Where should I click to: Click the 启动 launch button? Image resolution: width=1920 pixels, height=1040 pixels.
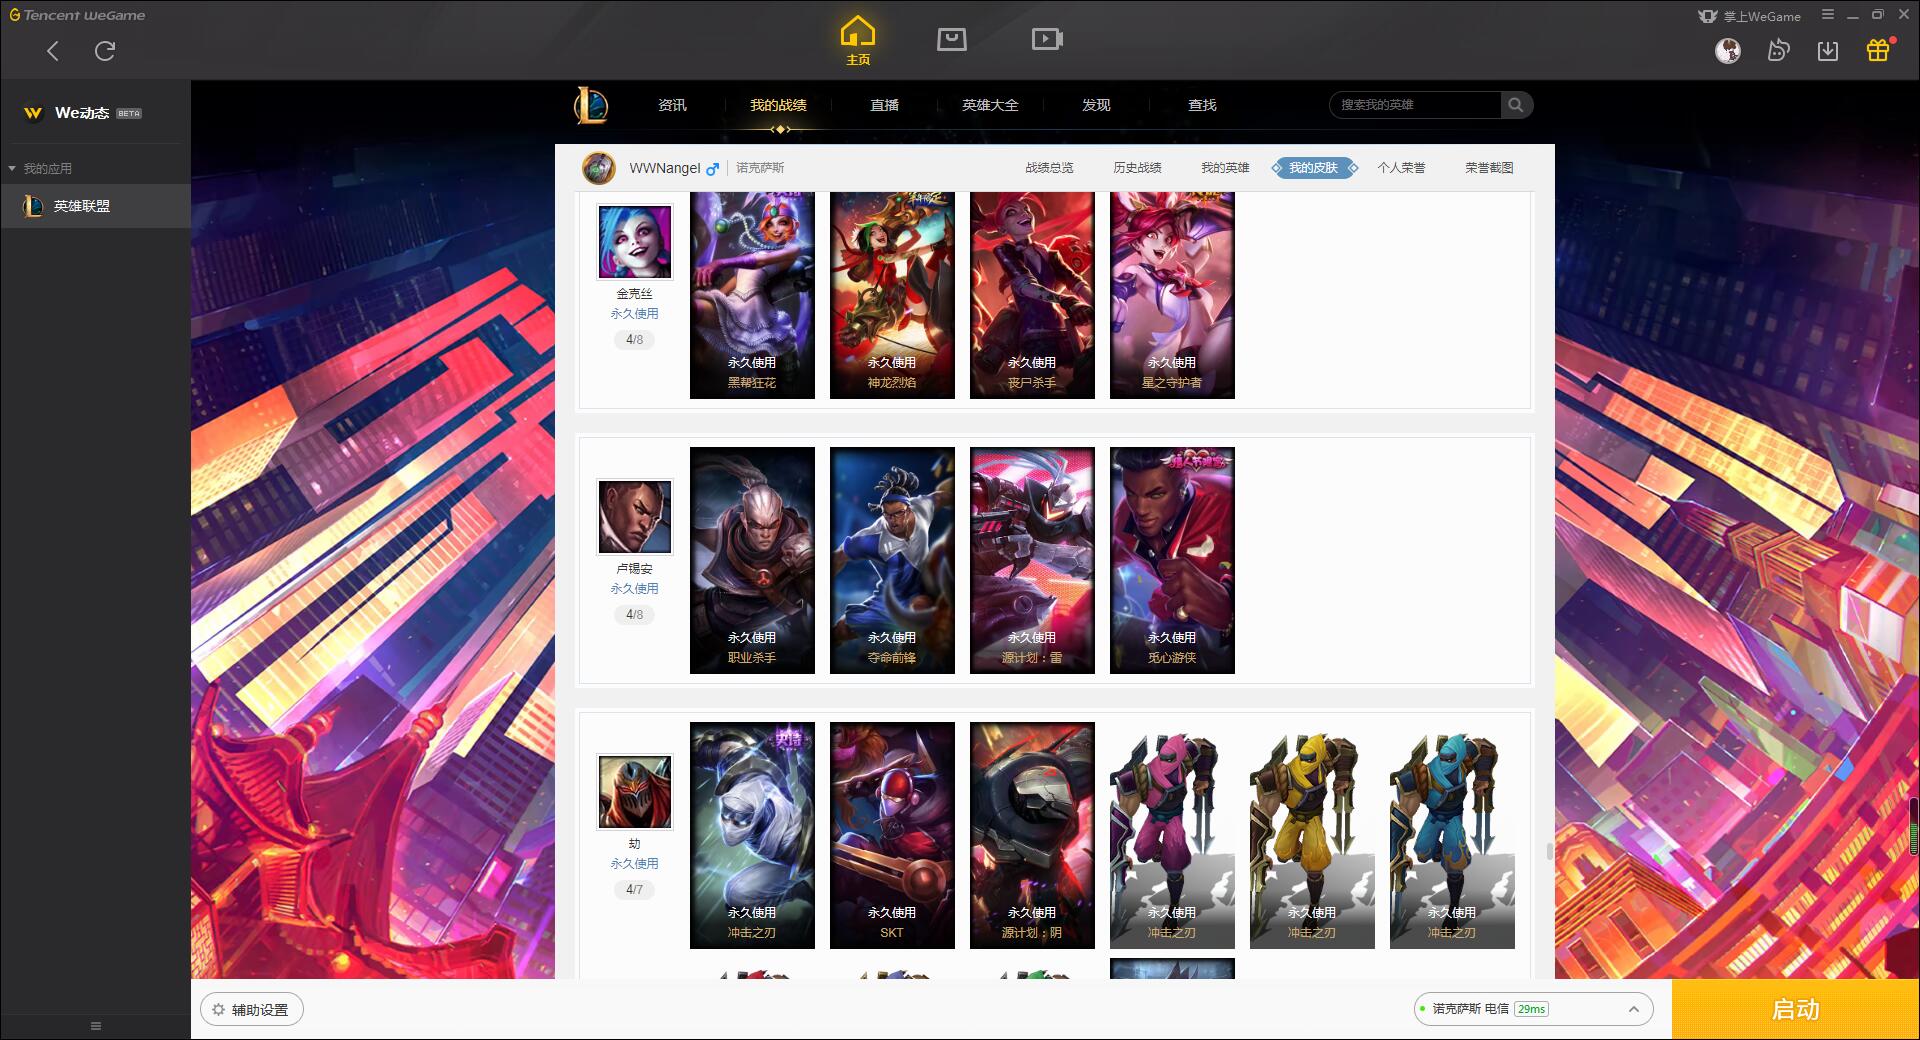[1795, 1010]
